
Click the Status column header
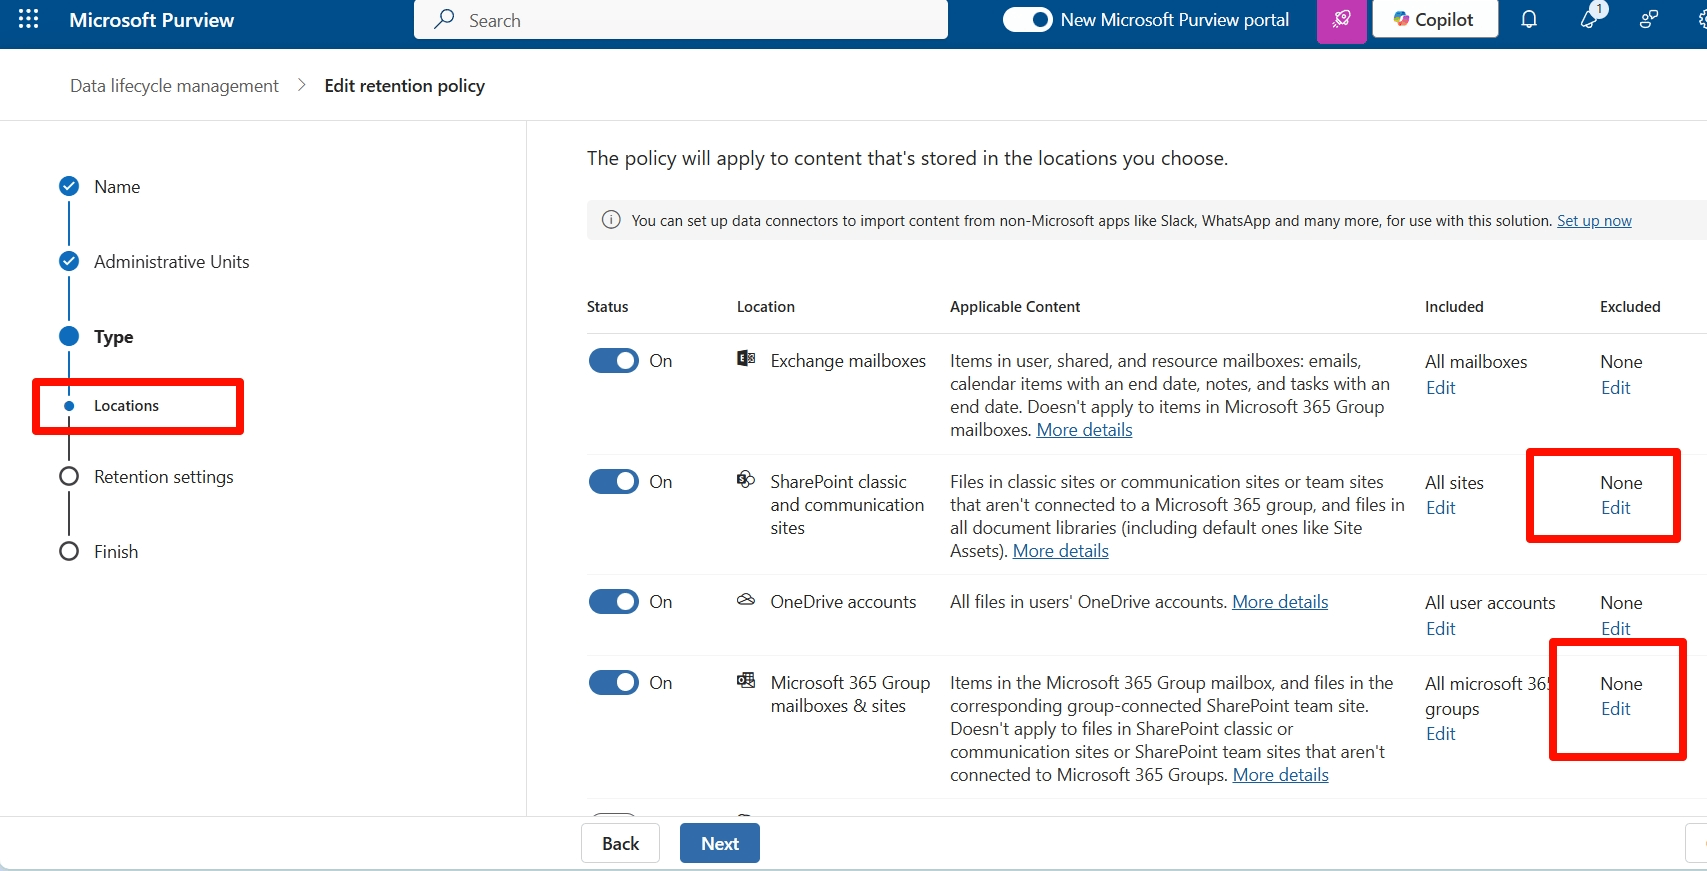[x=607, y=307]
